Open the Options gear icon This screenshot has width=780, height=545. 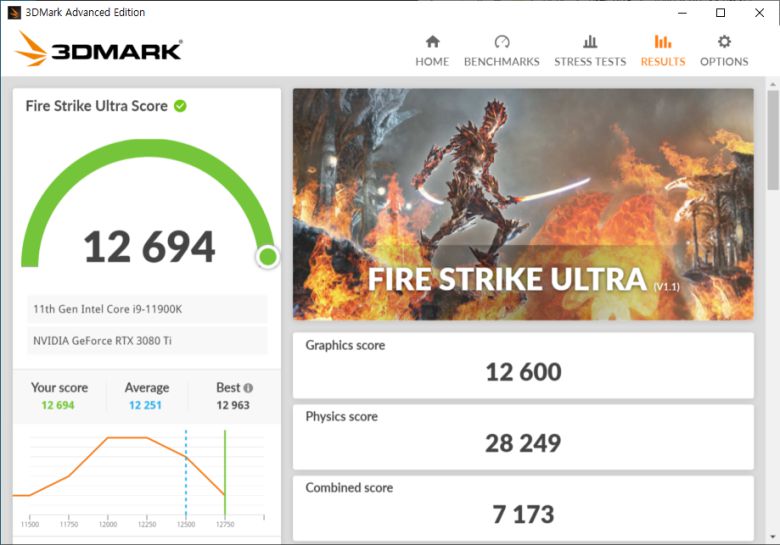(724, 42)
